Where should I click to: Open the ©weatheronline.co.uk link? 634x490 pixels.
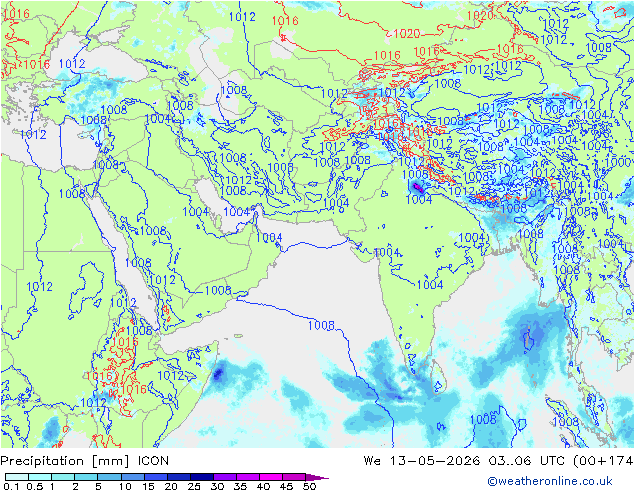point(549,481)
